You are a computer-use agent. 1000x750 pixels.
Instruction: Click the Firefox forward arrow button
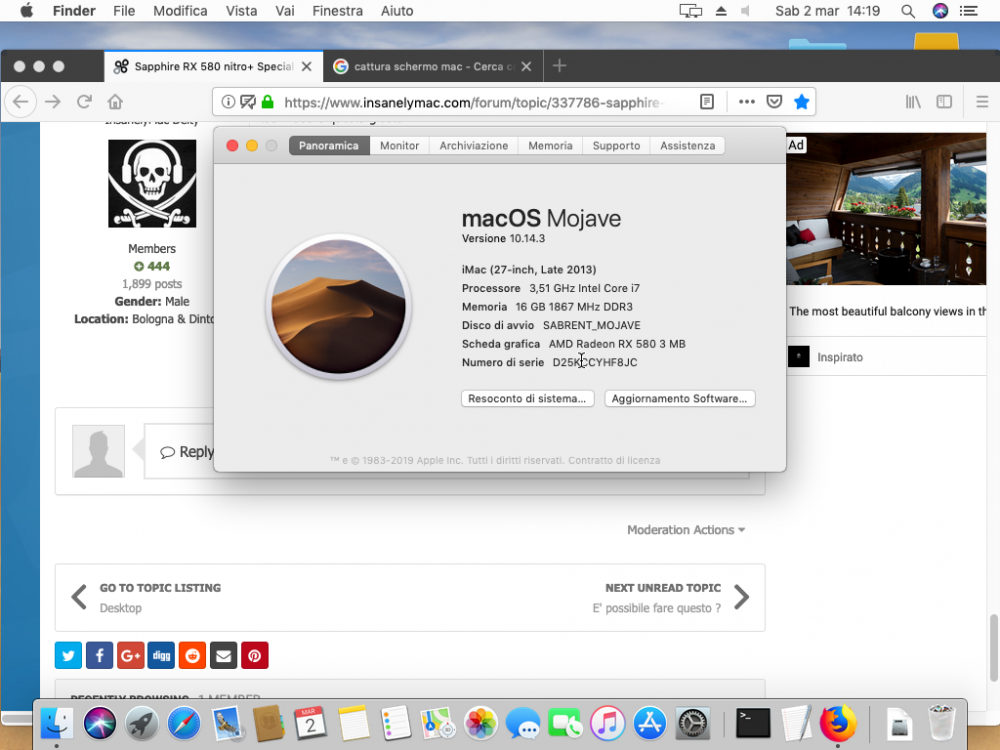(53, 102)
